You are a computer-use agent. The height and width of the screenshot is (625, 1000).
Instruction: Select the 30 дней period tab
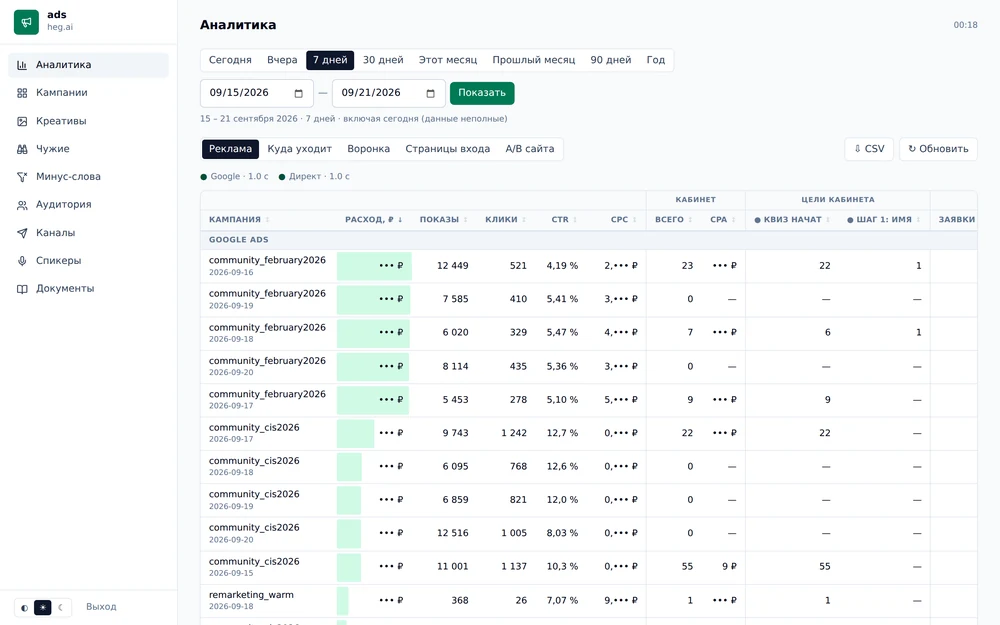pos(383,60)
